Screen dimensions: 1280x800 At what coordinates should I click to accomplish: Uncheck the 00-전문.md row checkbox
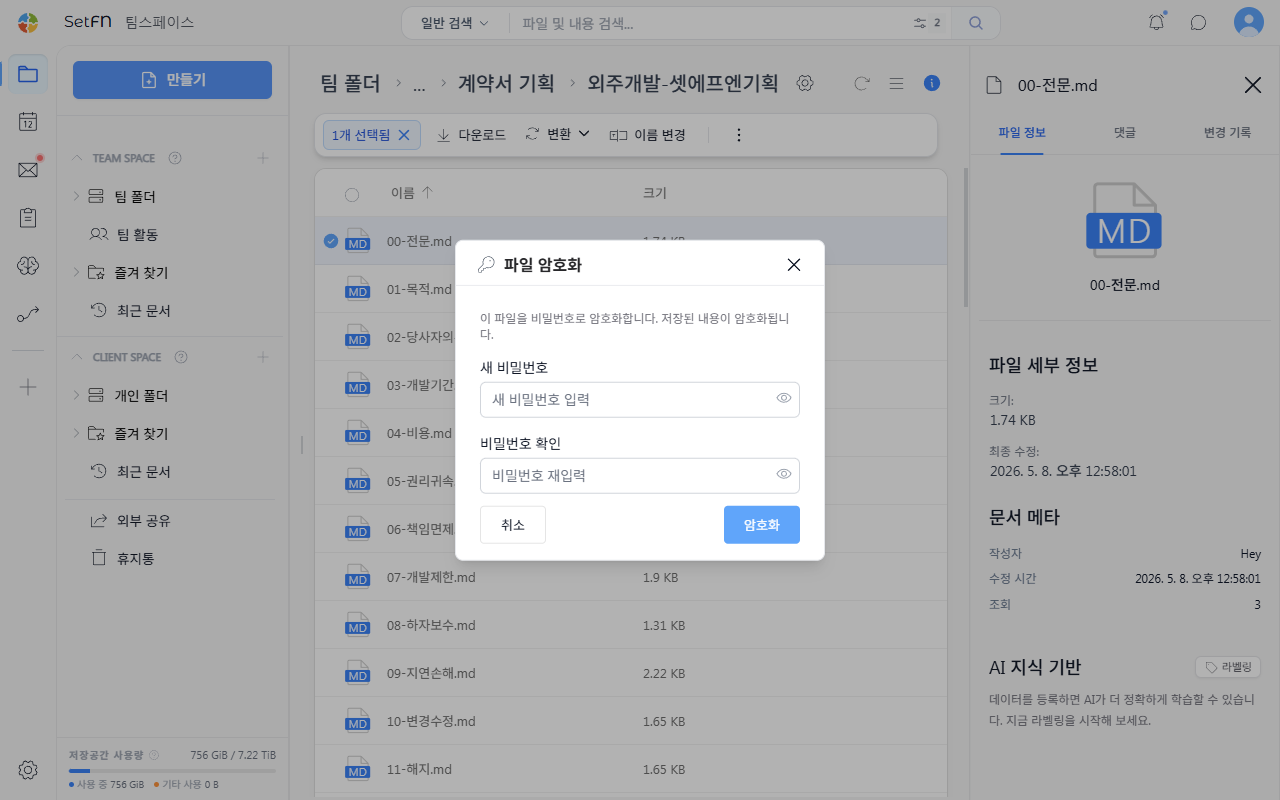pos(331,241)
